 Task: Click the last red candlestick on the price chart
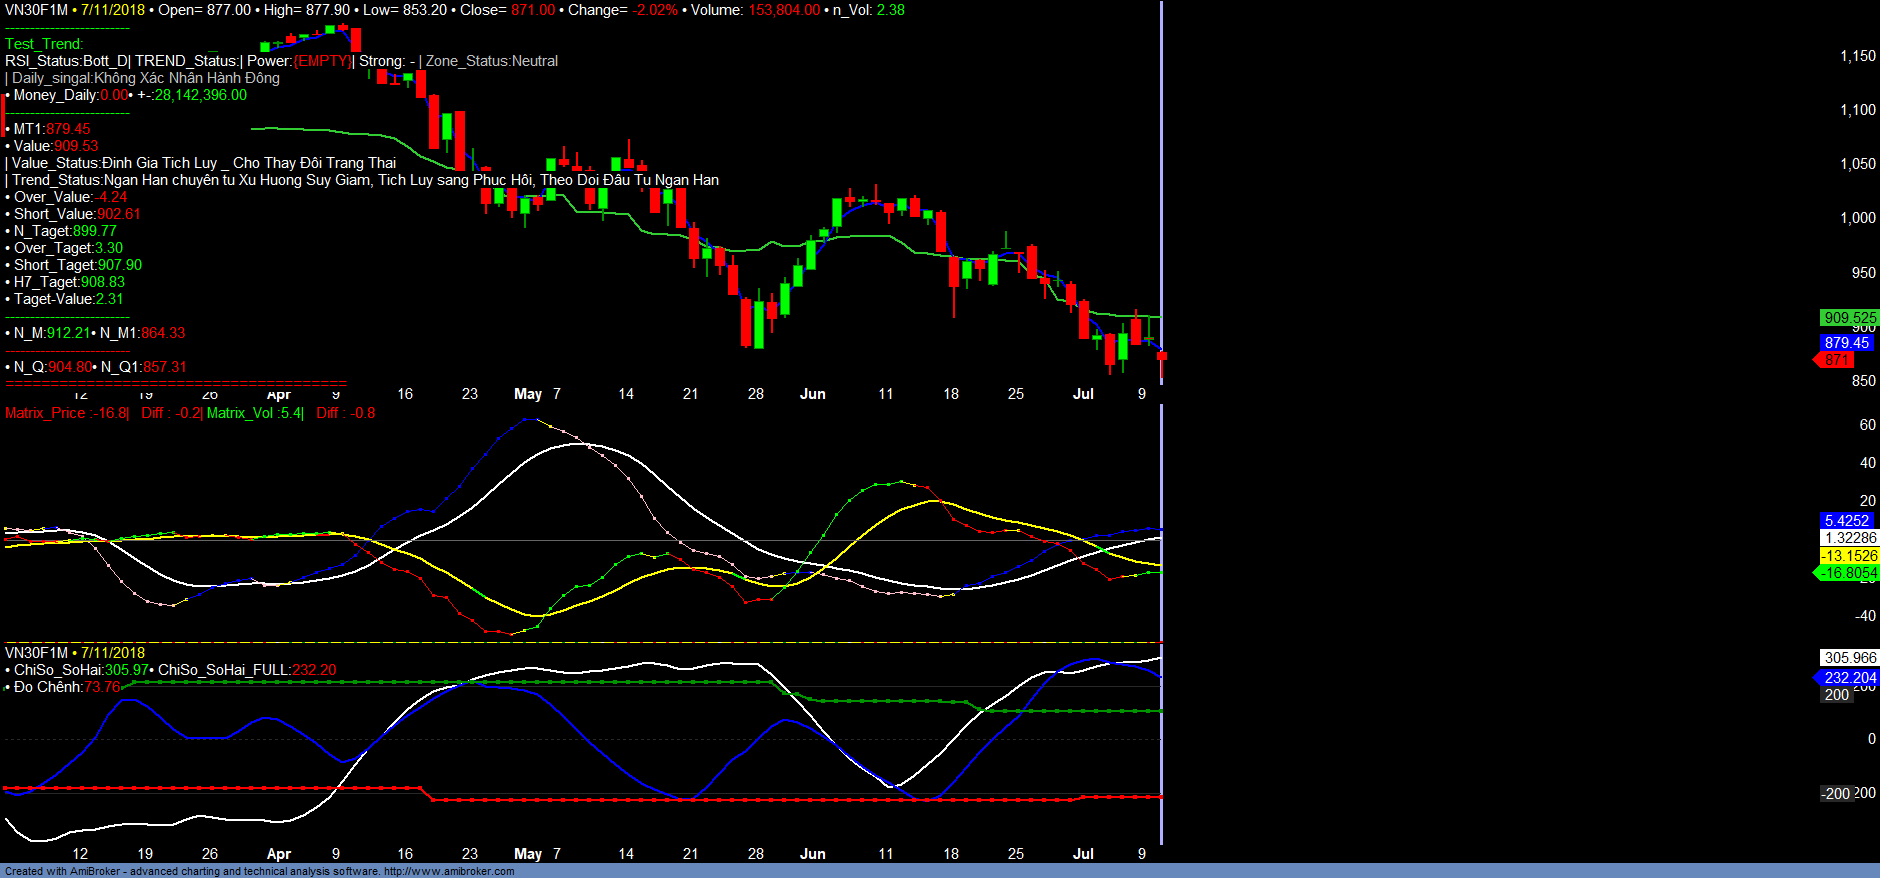tap(1162, 358)
